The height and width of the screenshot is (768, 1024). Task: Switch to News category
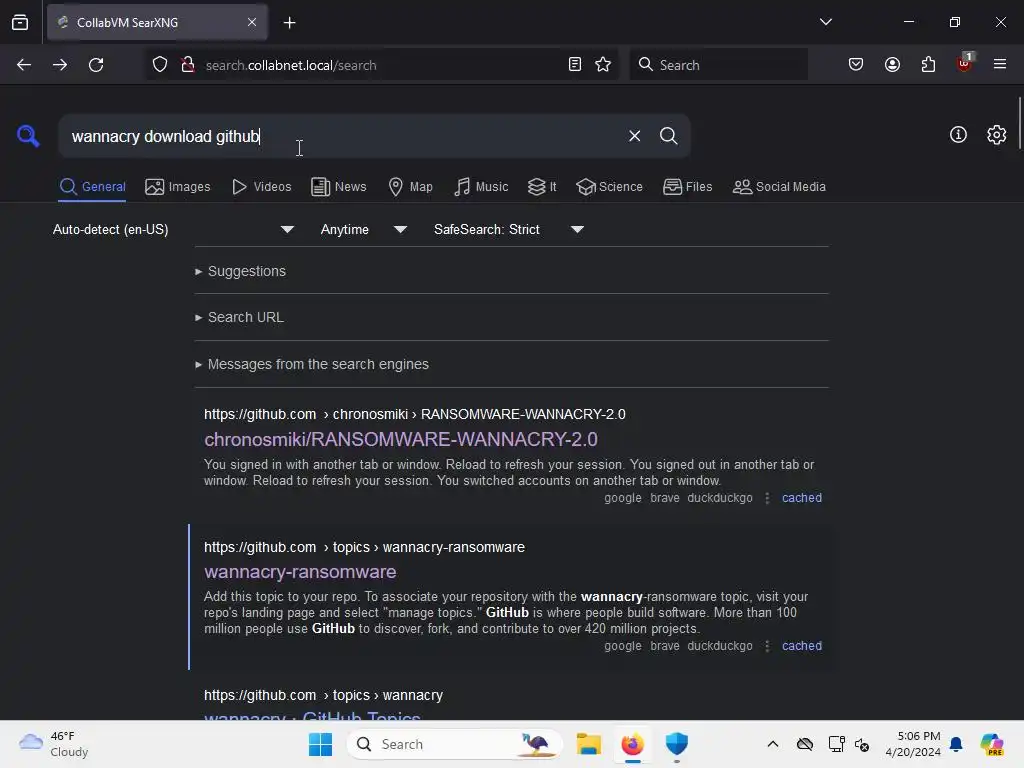click(339, 187)
